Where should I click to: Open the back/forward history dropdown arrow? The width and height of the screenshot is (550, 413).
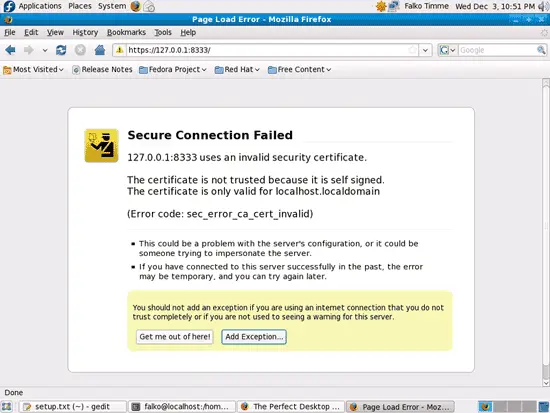[x=45, y=50]
